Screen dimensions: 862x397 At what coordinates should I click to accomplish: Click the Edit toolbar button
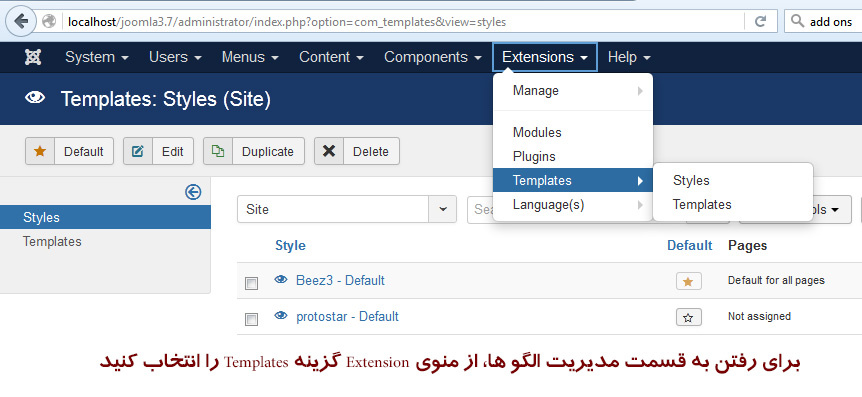(x=158, y=151)
